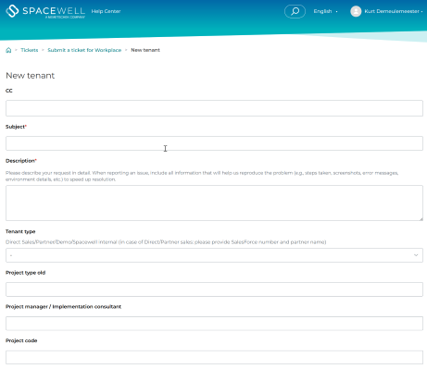Screen dimensions: 427x369
Task: Focus the Project code input
Action: coord(214,357)
